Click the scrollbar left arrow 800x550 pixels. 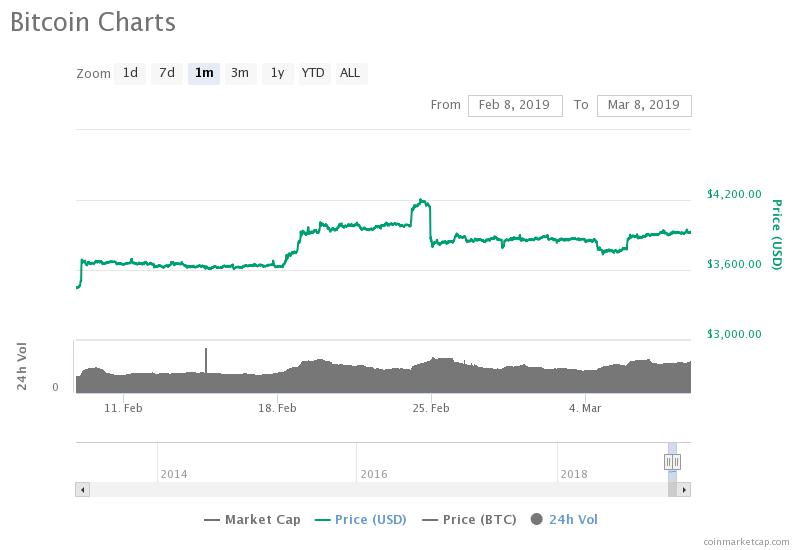pos(82,490)
